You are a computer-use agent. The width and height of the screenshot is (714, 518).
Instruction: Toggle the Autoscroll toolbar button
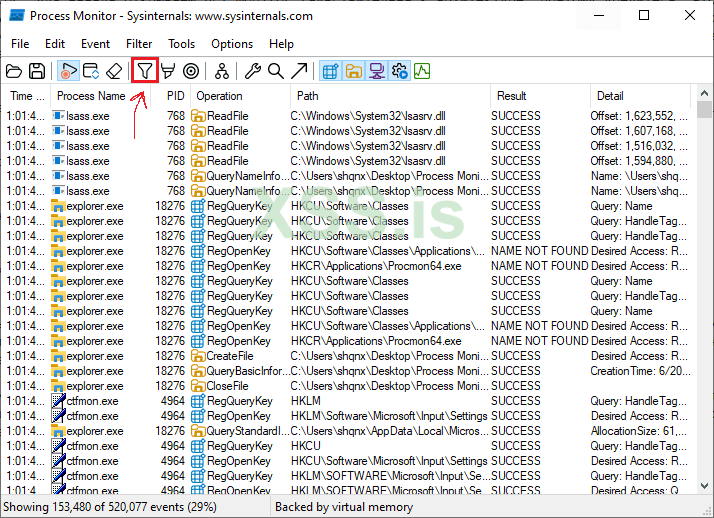[91, 71]
